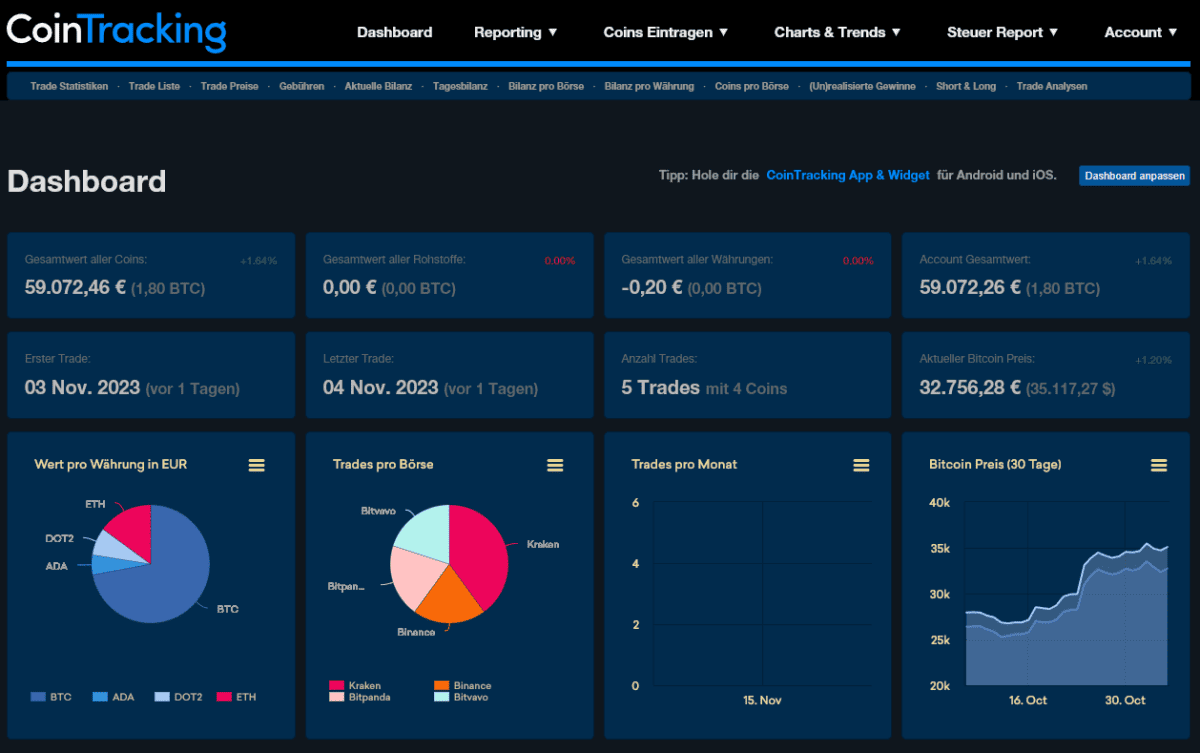1200x753 pixels.
Task: Select Dashboard in the main menu
Action: click(394, 32)
